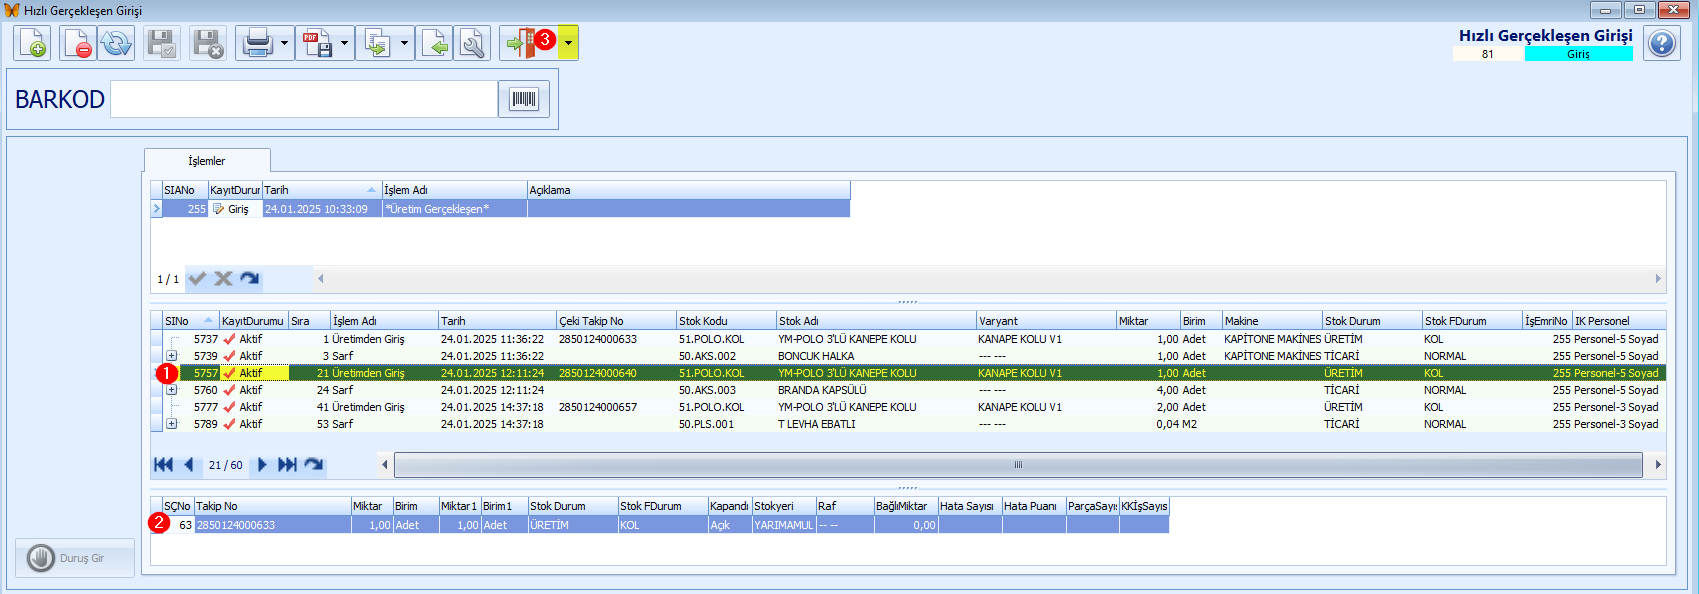Open the yellow dropdown arrow beside the exit door
1699x594 pixels.
568,43
